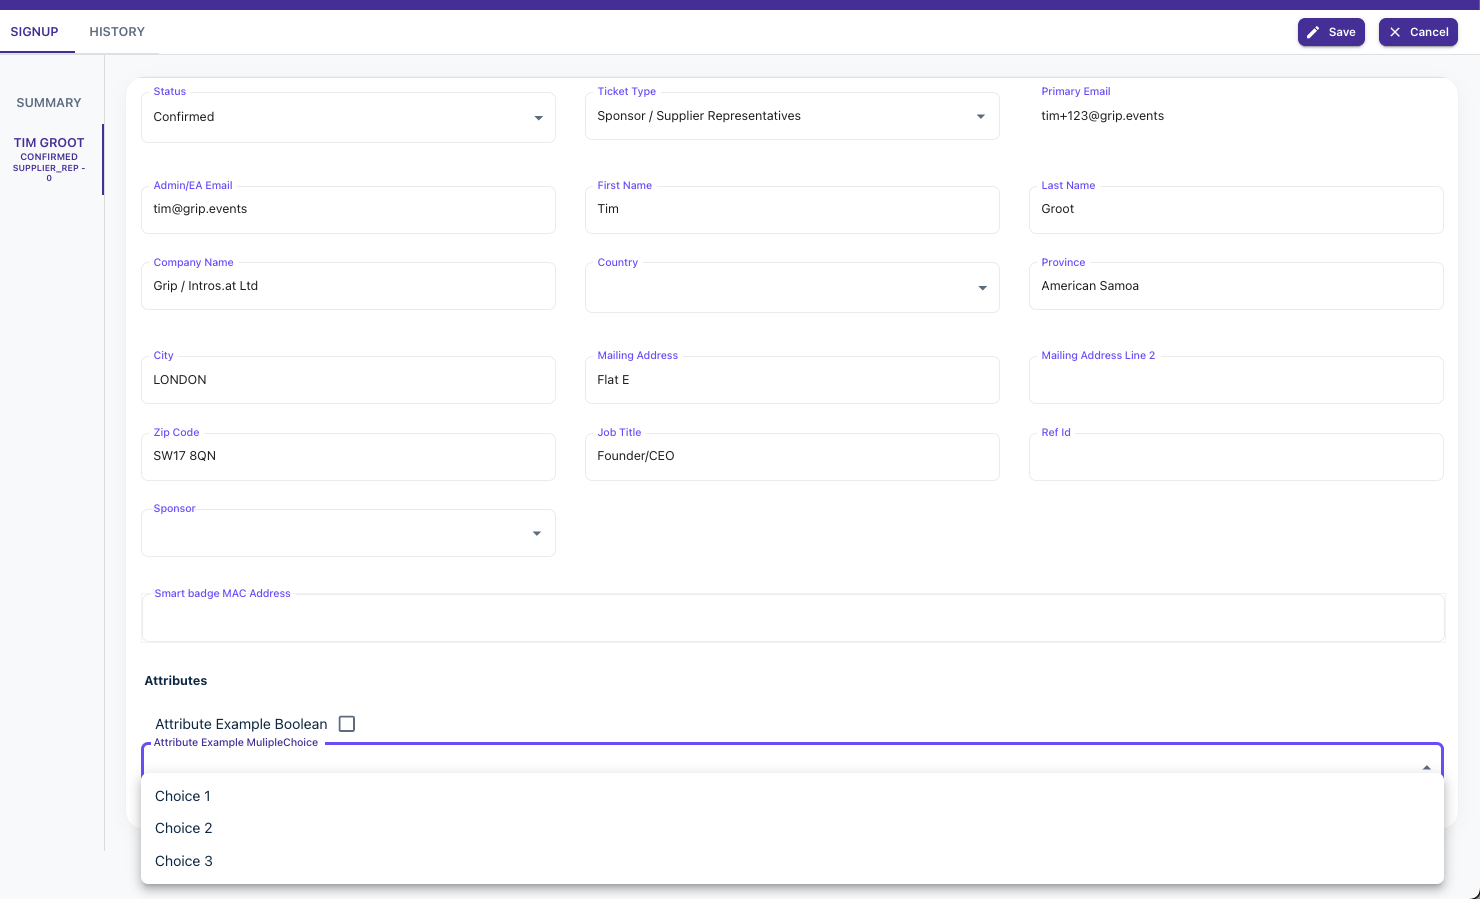Switch to the HISTORY tab
This screenshot has height=899, width=1480.
[117, 32]
